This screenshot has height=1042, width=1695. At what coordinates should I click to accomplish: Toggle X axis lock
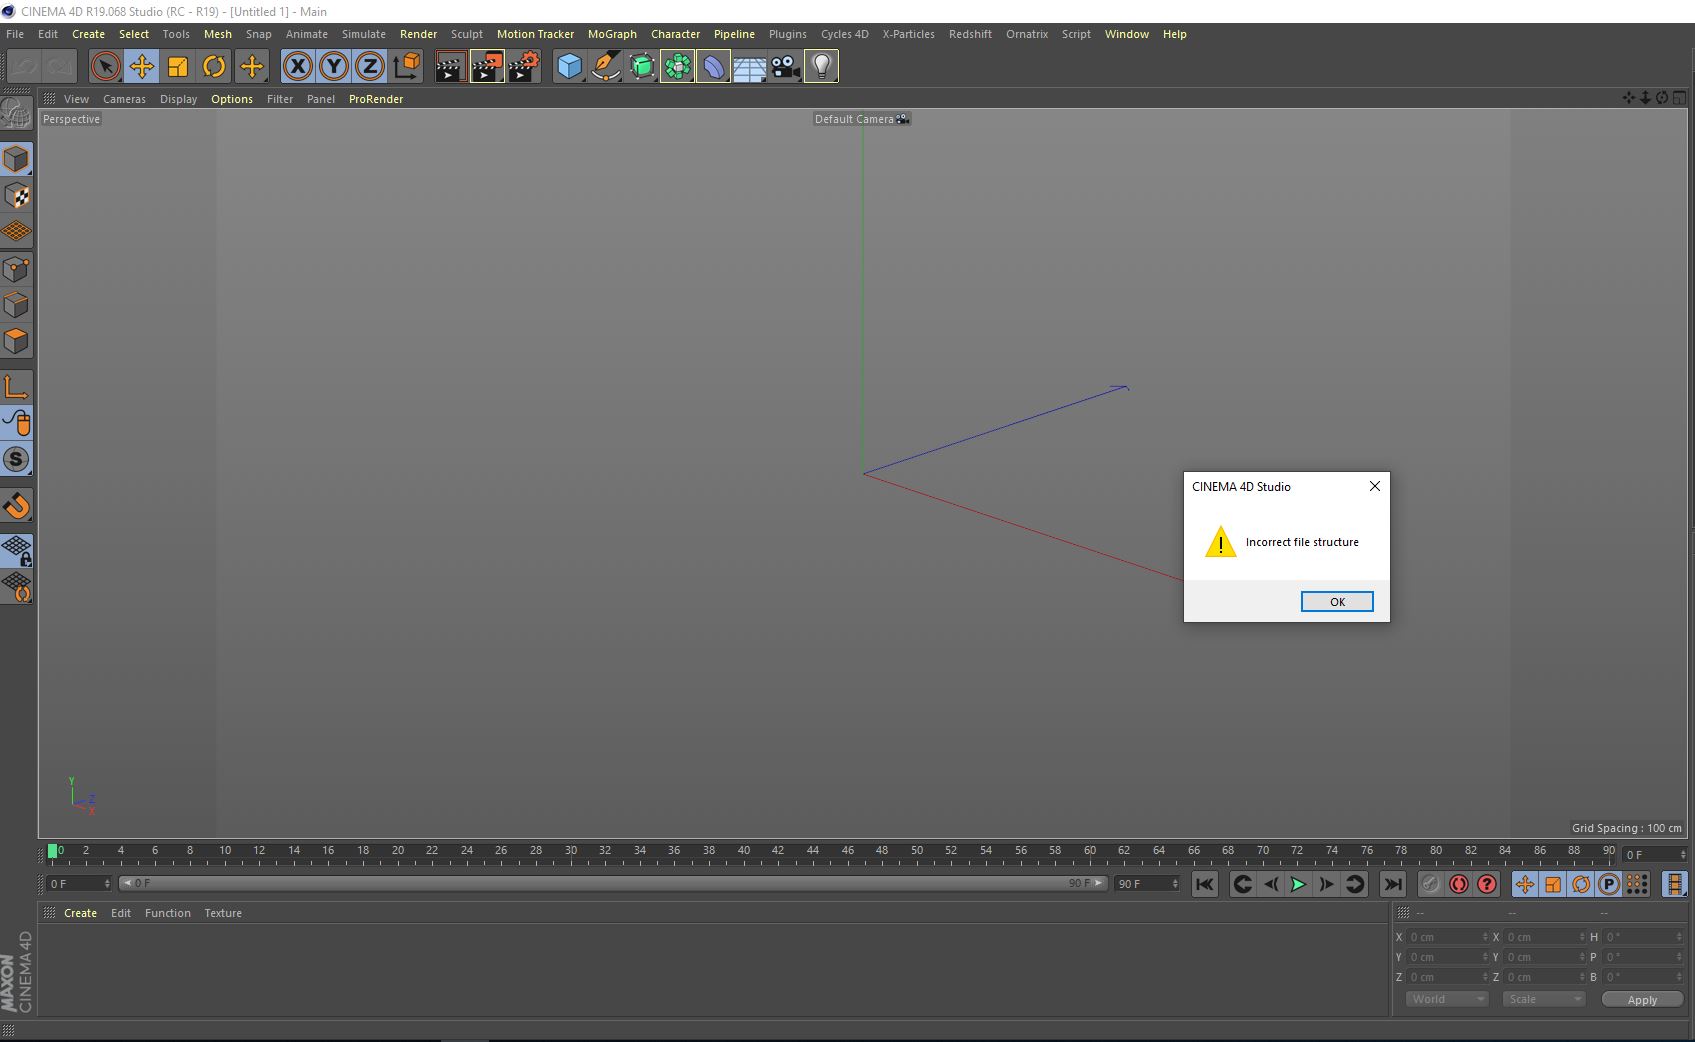(x=297, y=67)
